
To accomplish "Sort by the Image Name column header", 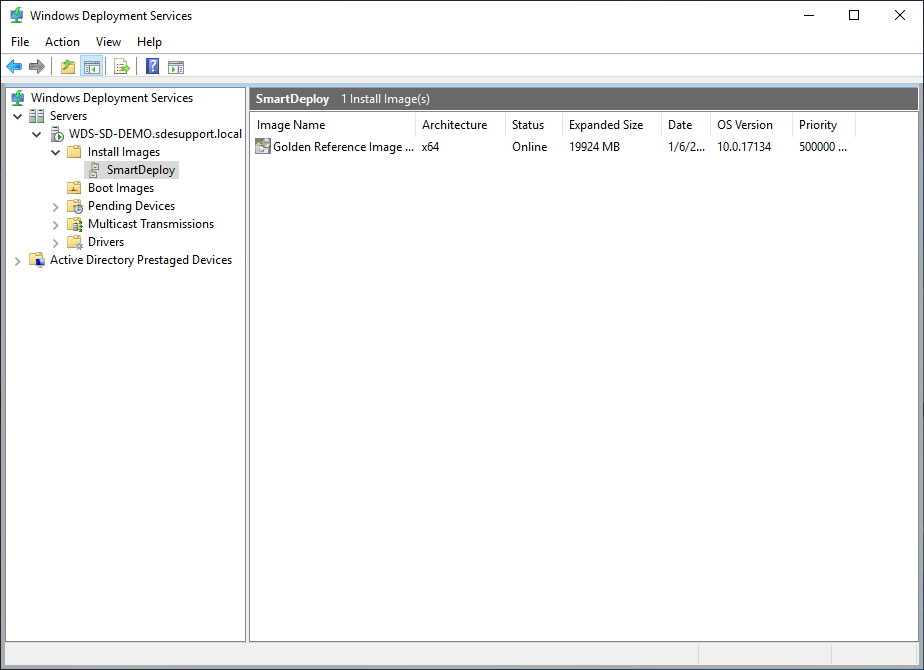I will (333, 125).
